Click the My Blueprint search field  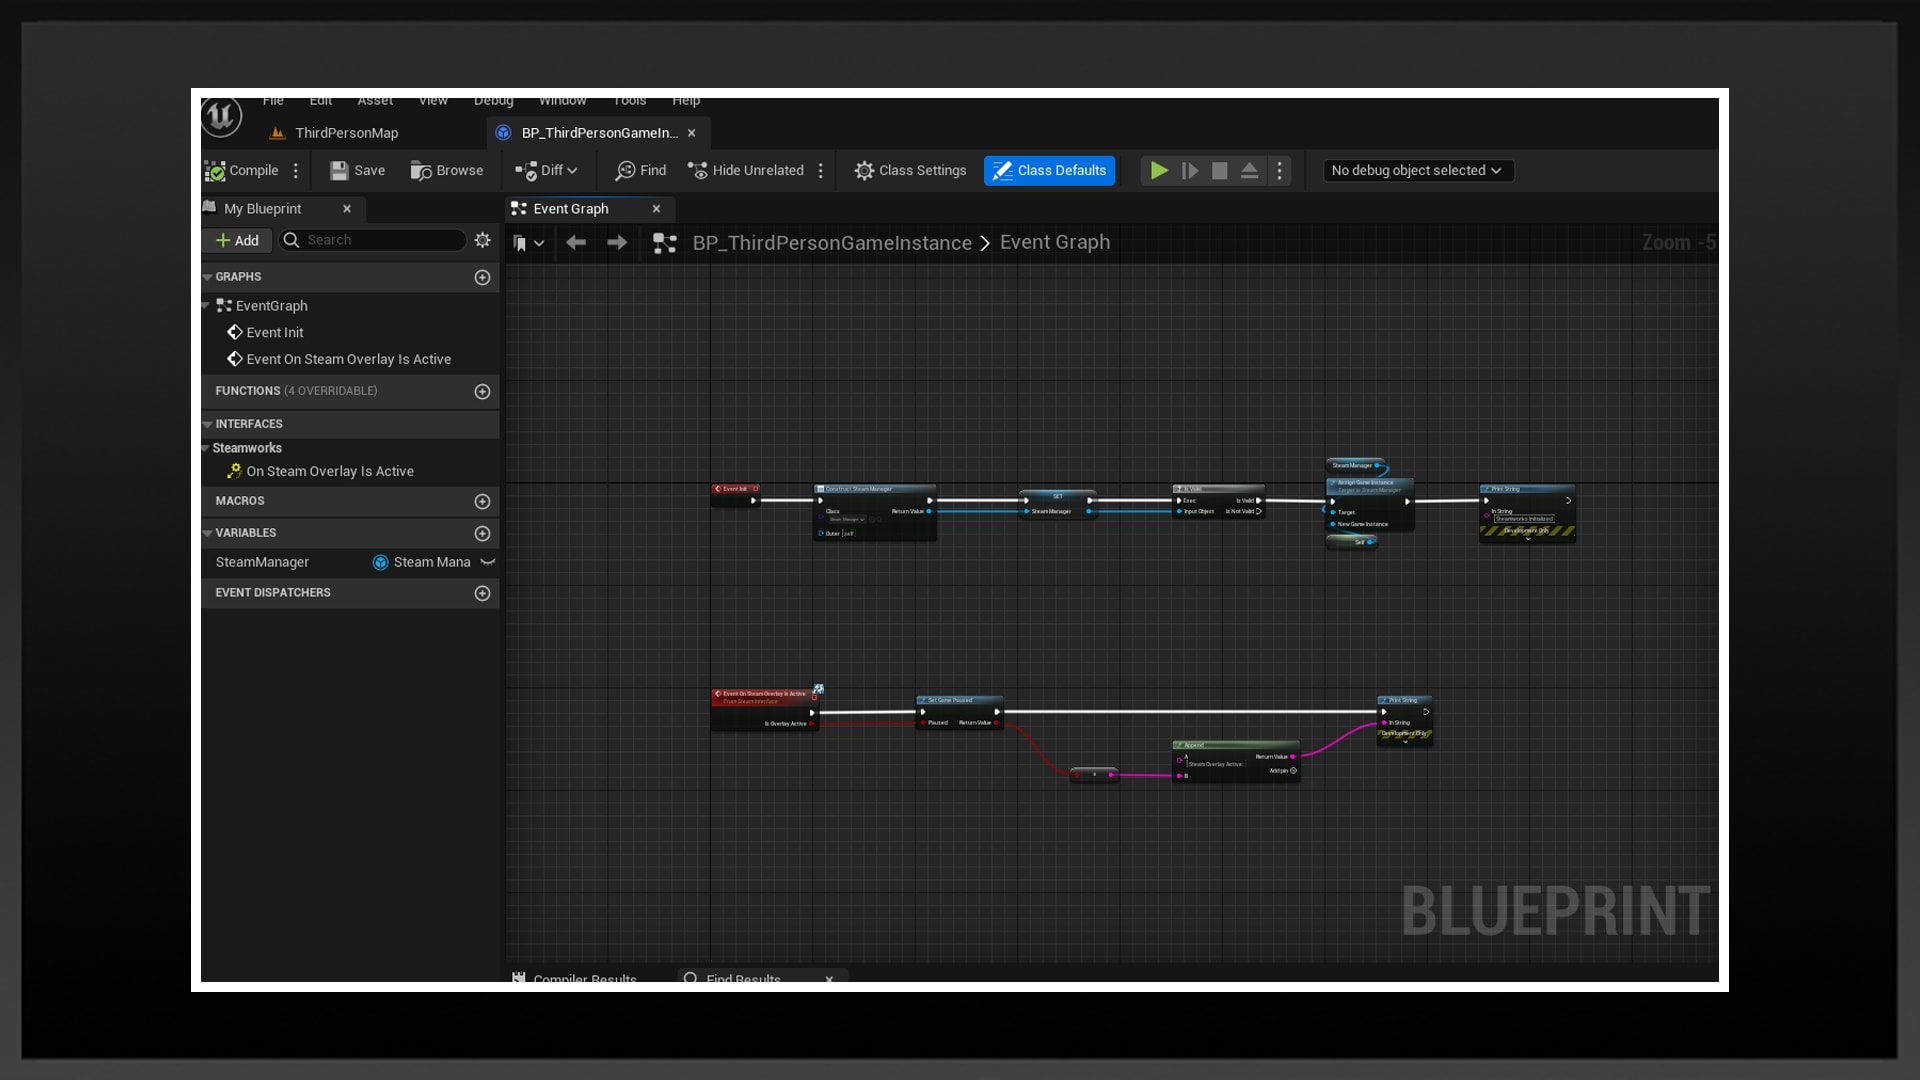click(x=372, y=240)
